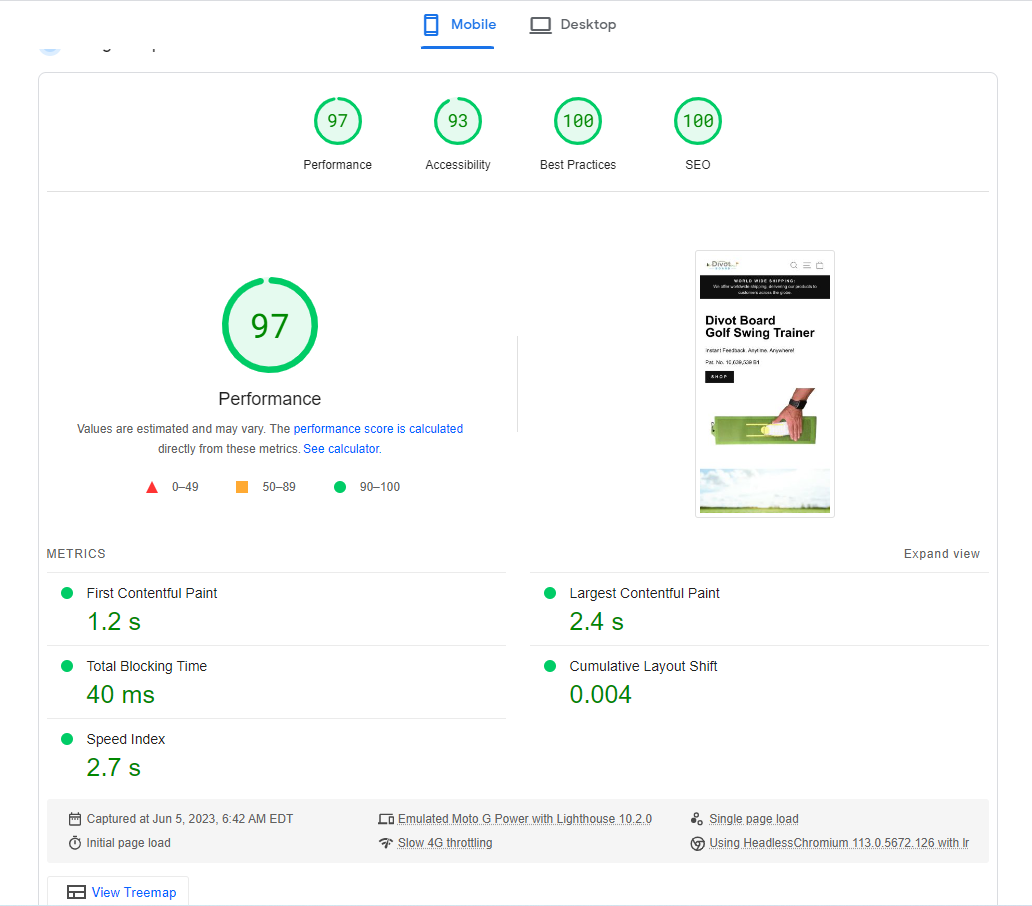Open the performance score is calculated link

click(x=378, y=428)
